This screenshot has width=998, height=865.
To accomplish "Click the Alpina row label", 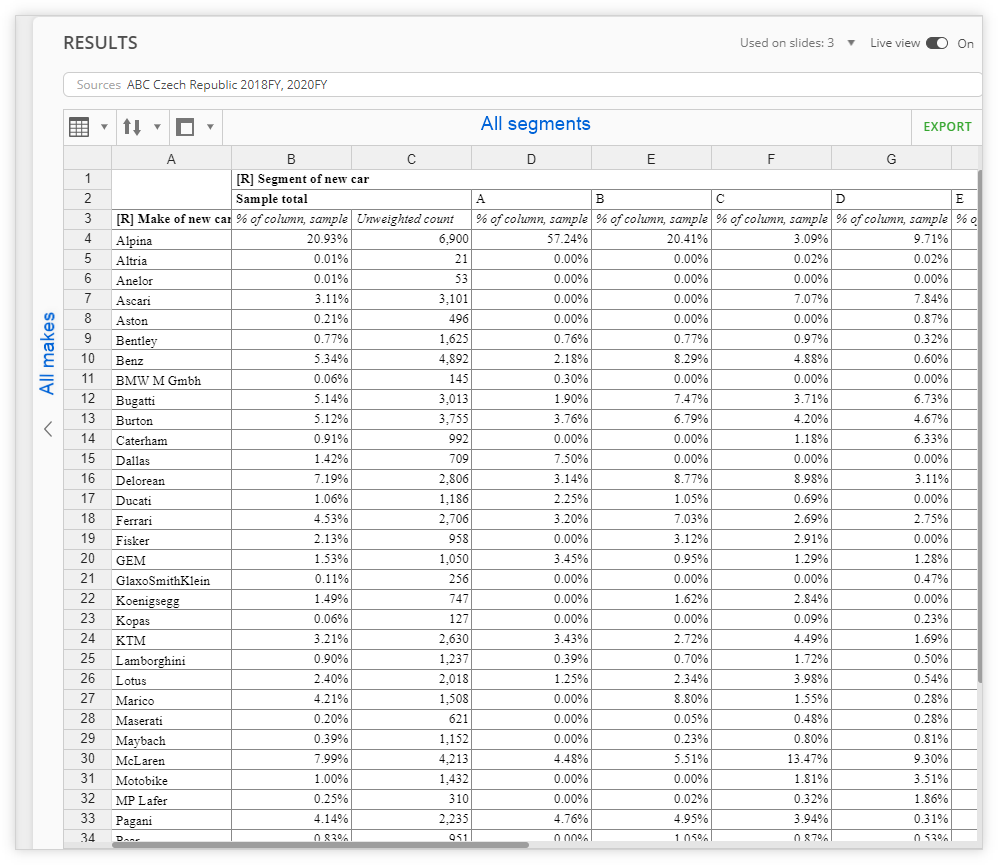I will pos(134,241).
